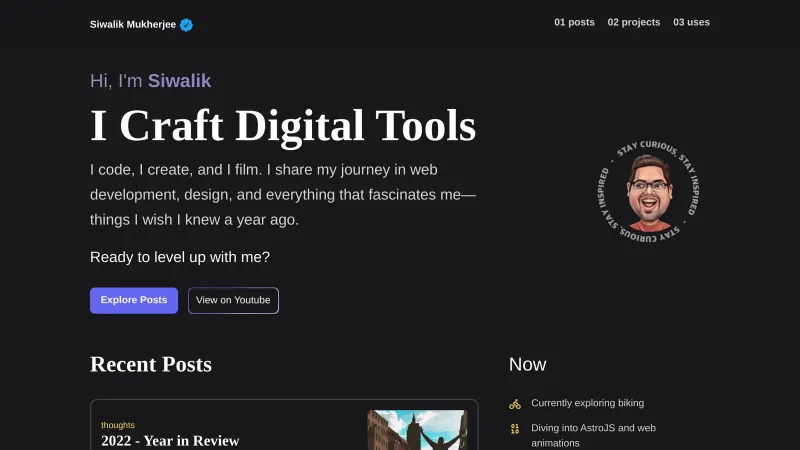Click the yellow bicycle icon
The height and width of the screenshot is (450, 800).
point(515,404)
